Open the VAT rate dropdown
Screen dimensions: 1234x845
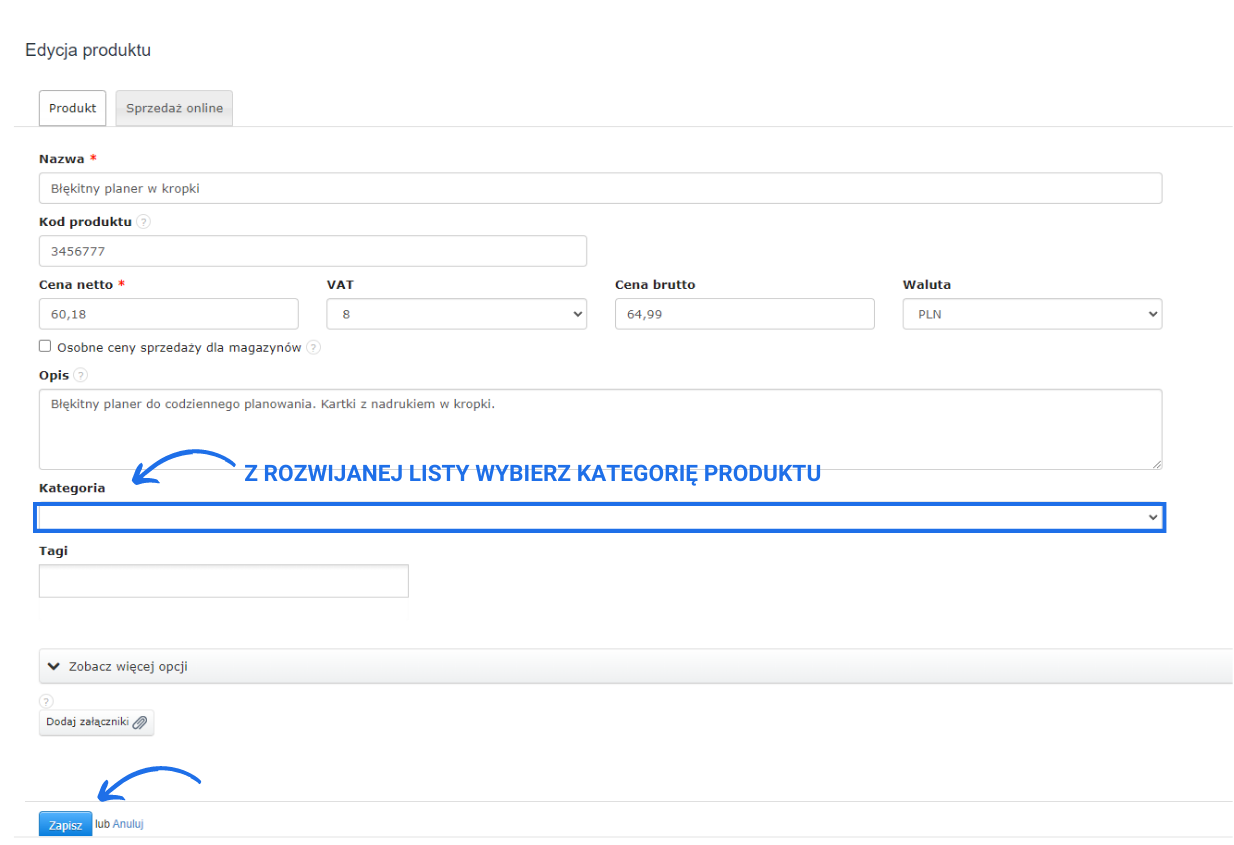pyautogui.click(x=456, y=314)
